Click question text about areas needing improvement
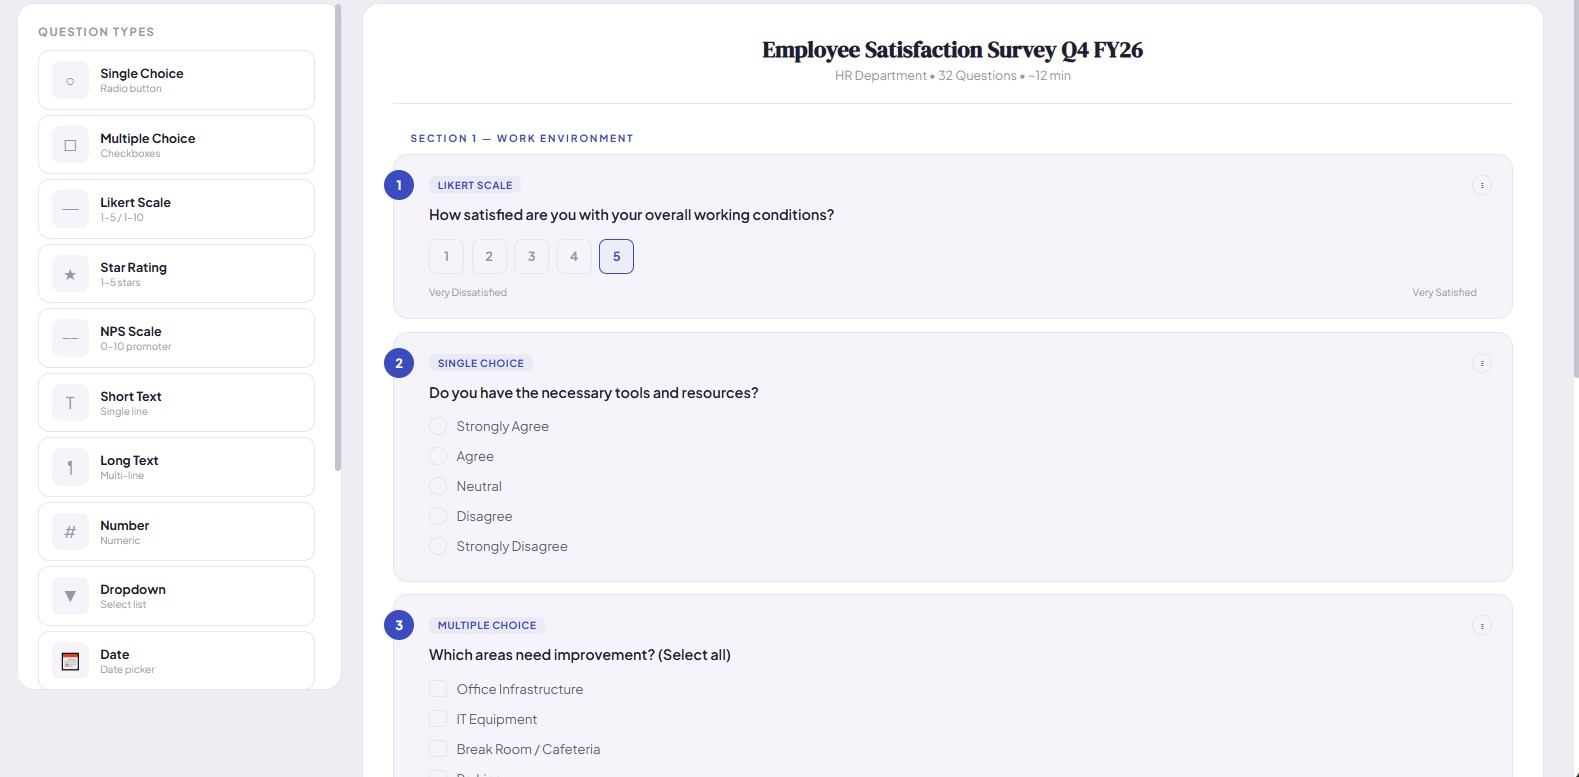Screen dimensions: 1579x777 tap(580, 655)
